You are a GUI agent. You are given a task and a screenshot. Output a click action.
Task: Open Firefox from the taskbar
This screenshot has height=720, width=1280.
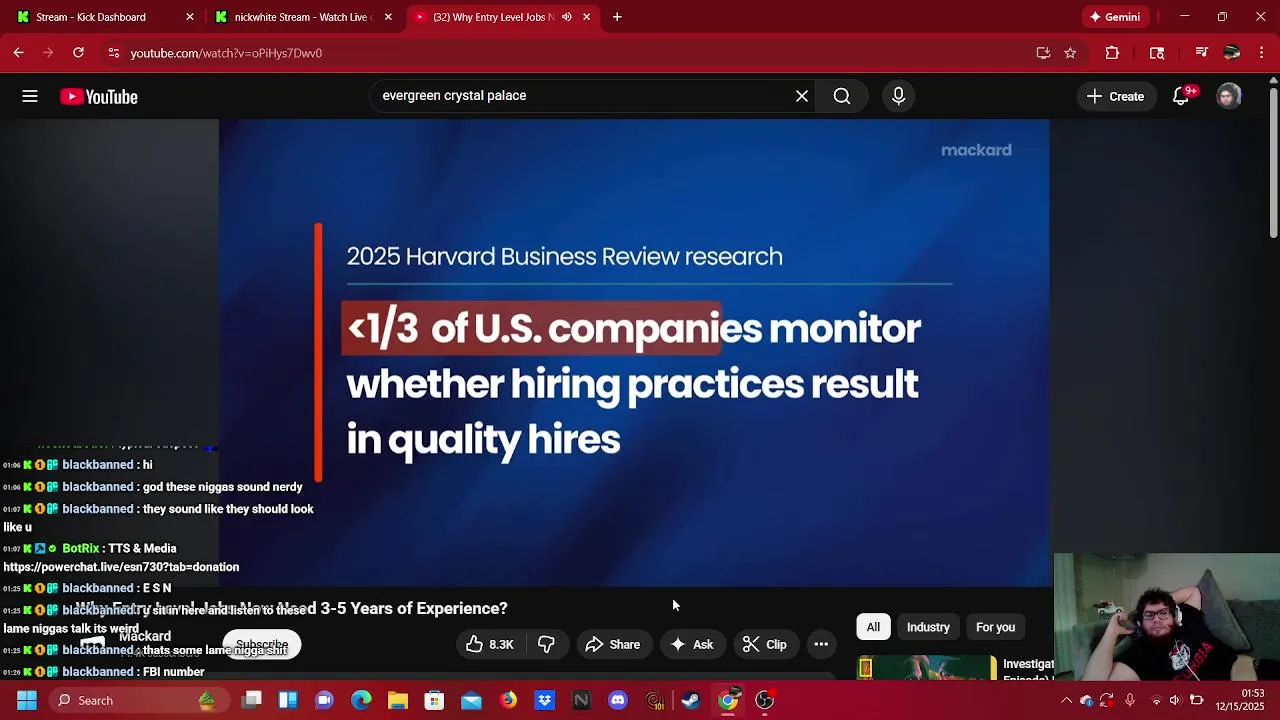(508, 700)
